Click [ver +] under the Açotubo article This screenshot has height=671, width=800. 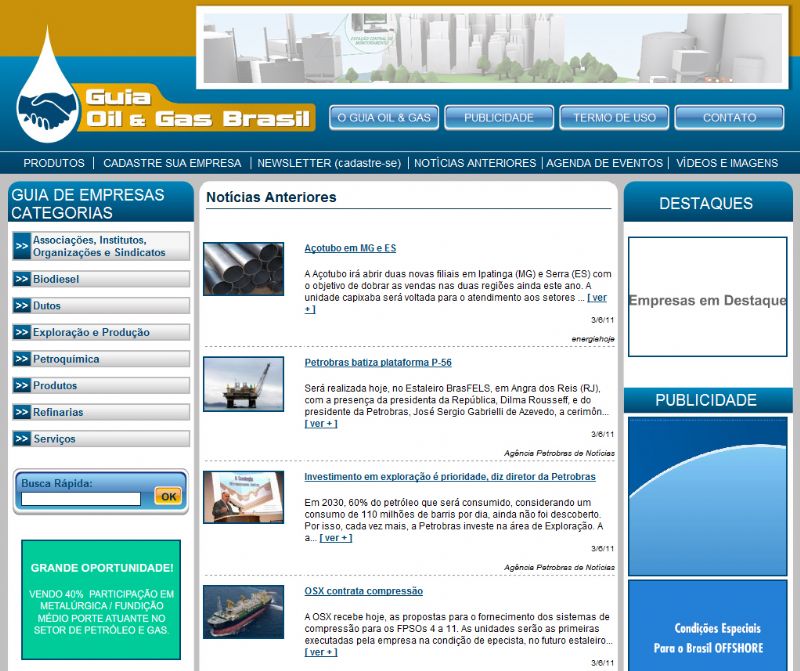(x=597, y=297)
